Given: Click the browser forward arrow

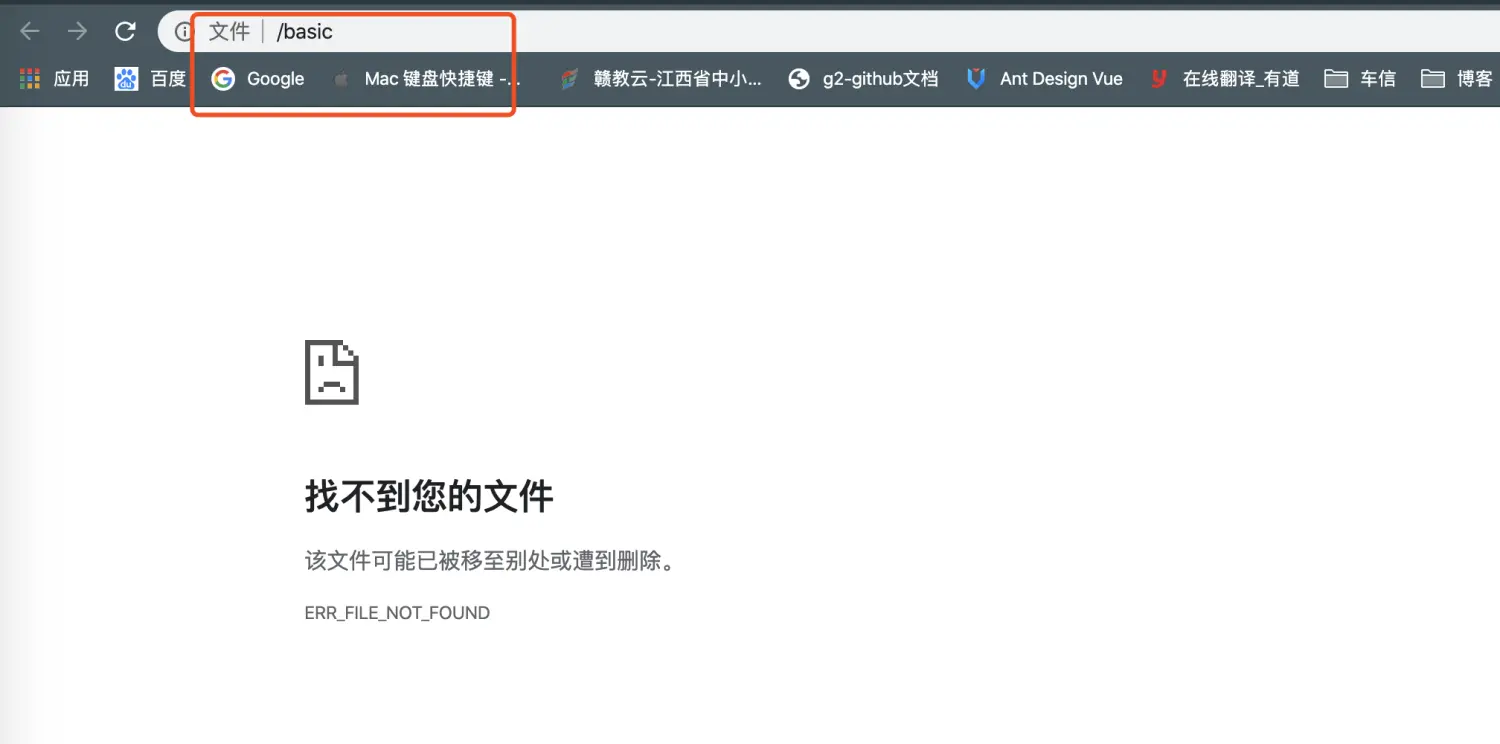Looking at the screenshot, I should pos(77,31).
